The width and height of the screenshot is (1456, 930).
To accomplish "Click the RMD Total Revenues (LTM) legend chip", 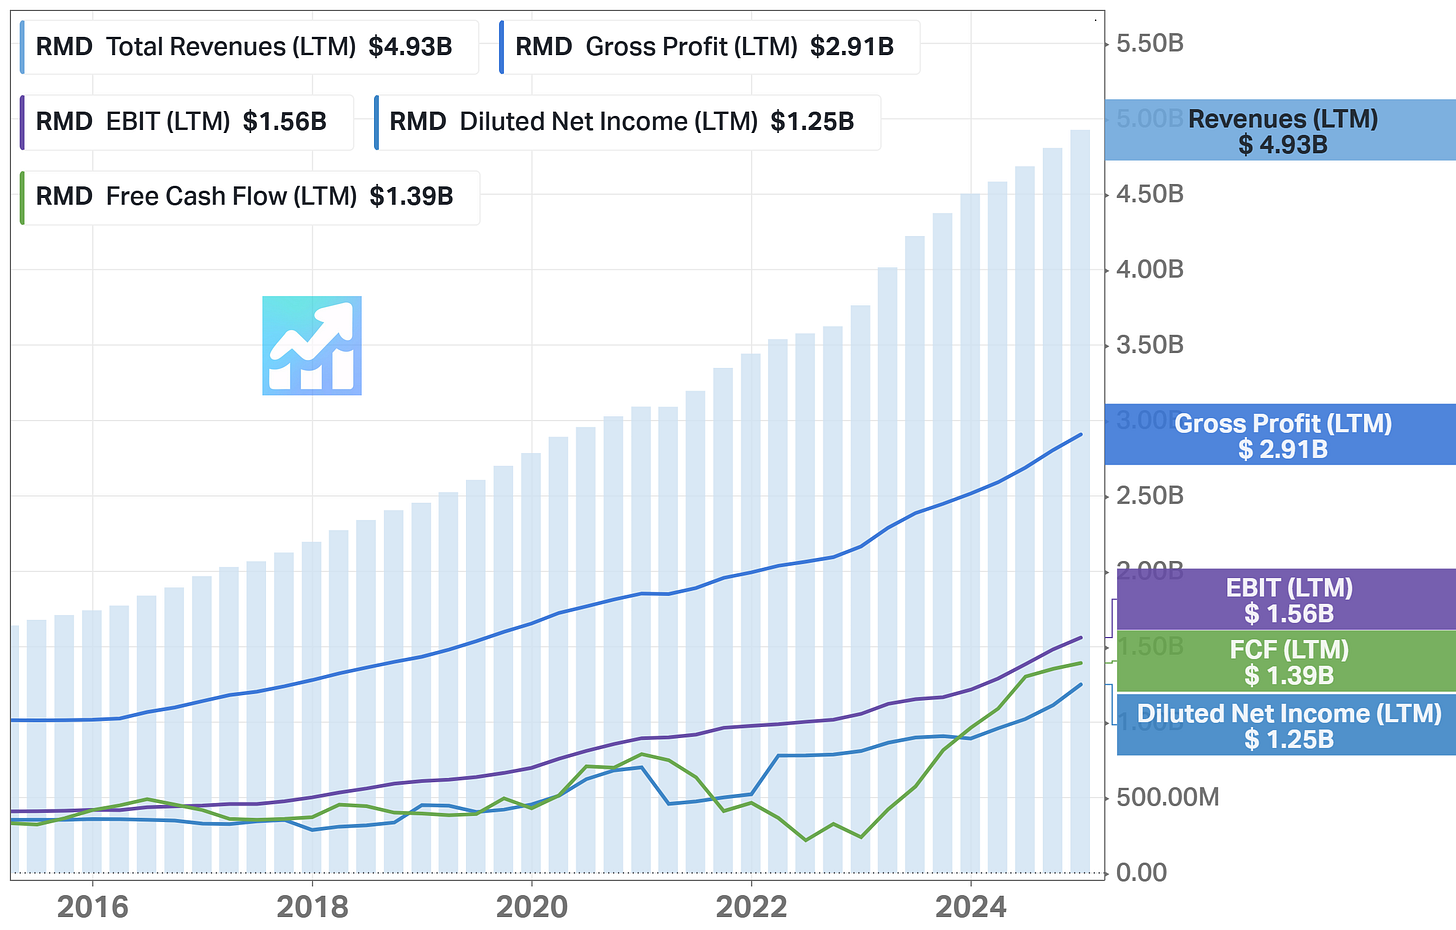I will [249, 47].
